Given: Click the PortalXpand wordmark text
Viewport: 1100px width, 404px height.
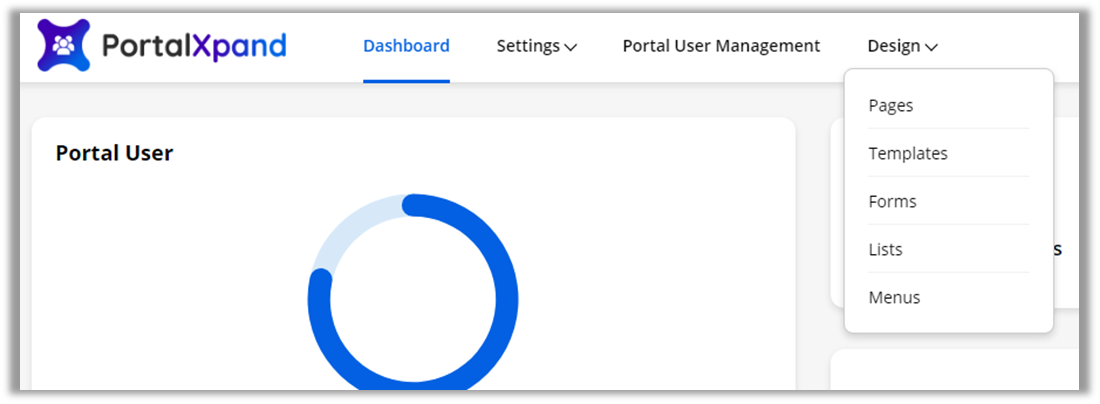Looking at the screenshot, I should coord(194,46).
